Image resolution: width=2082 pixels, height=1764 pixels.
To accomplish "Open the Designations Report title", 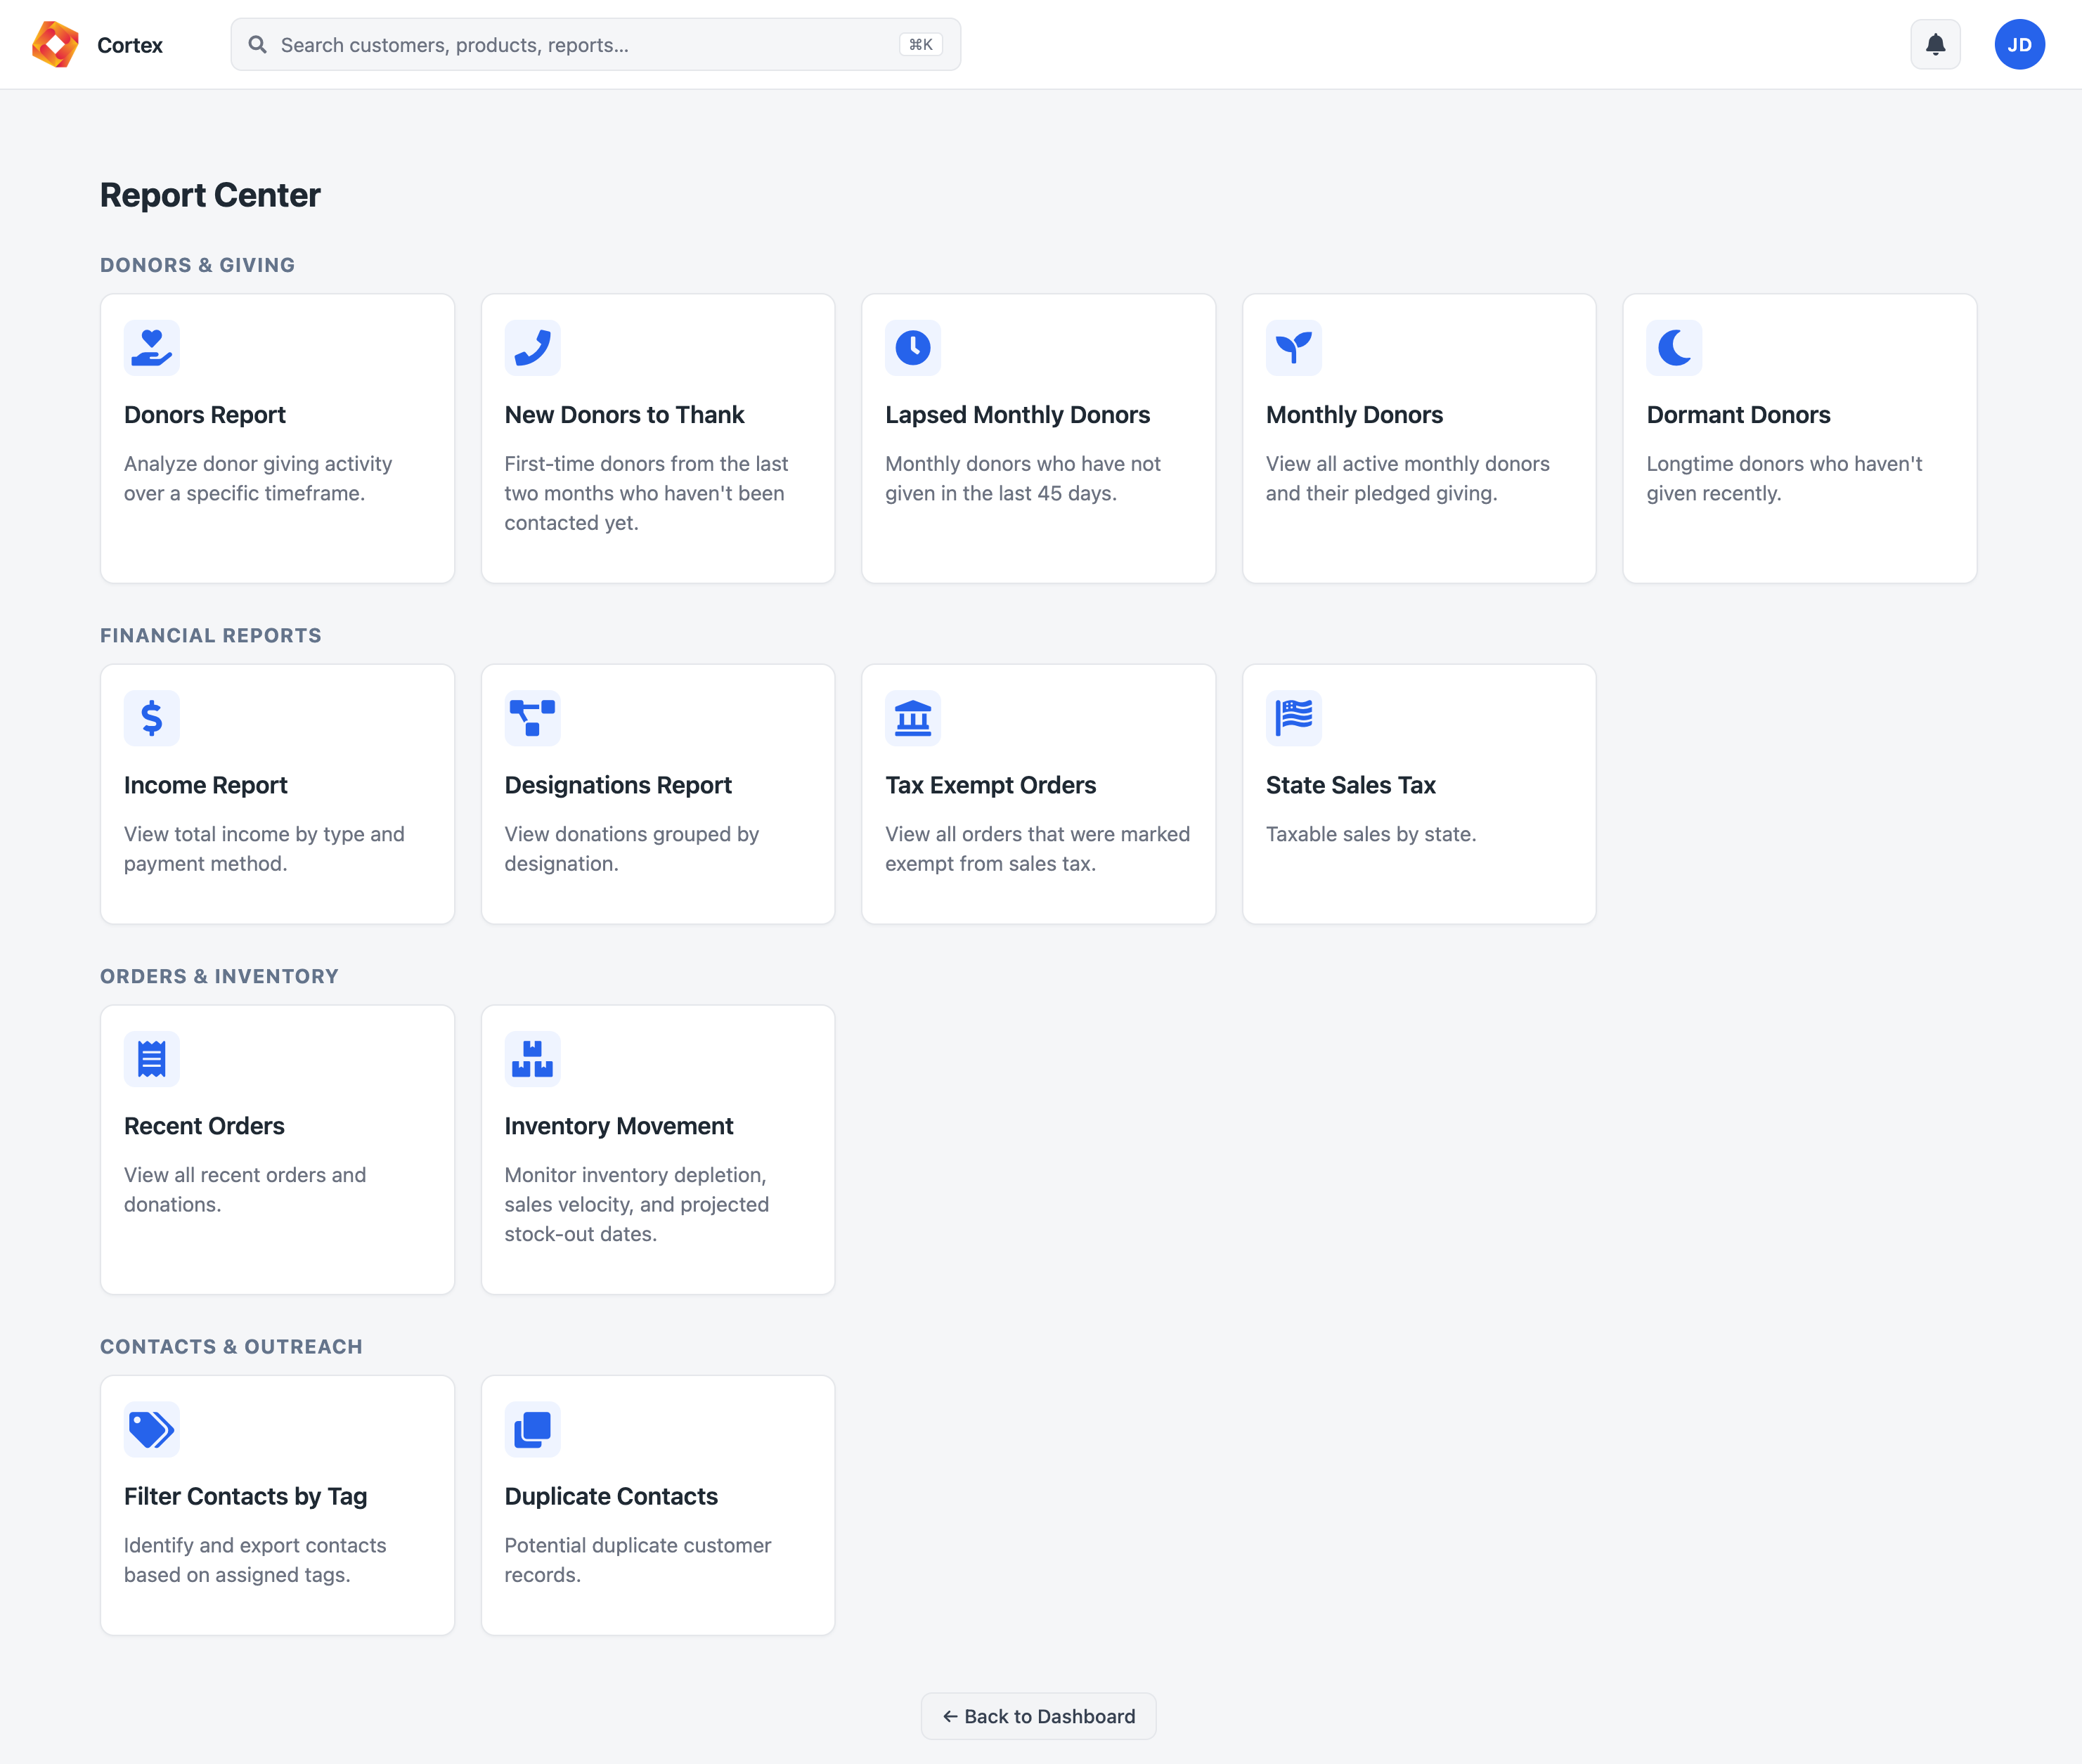I will tap(618, 785).
